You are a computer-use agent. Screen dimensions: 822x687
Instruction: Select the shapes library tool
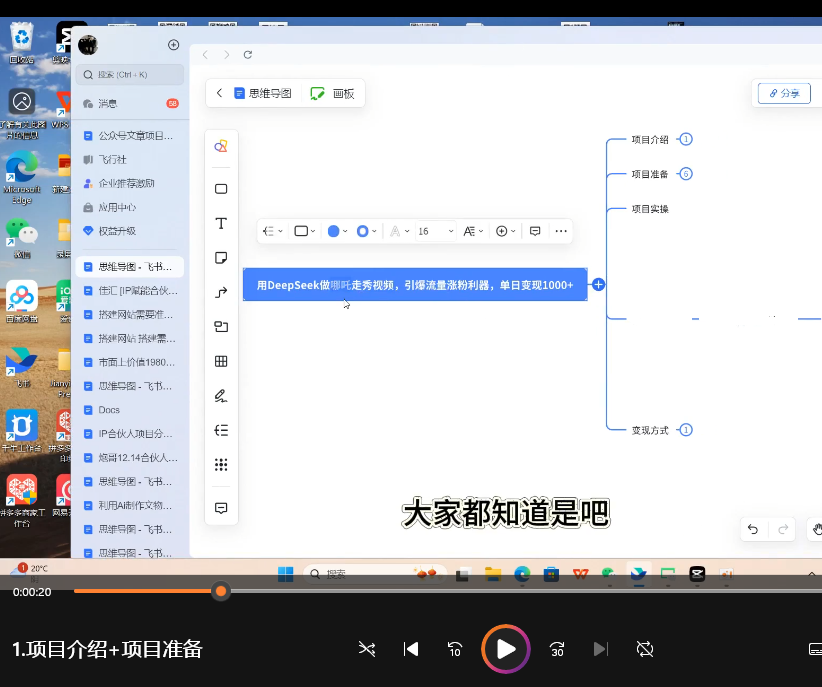pyautogui.click(x=221, y=146)
